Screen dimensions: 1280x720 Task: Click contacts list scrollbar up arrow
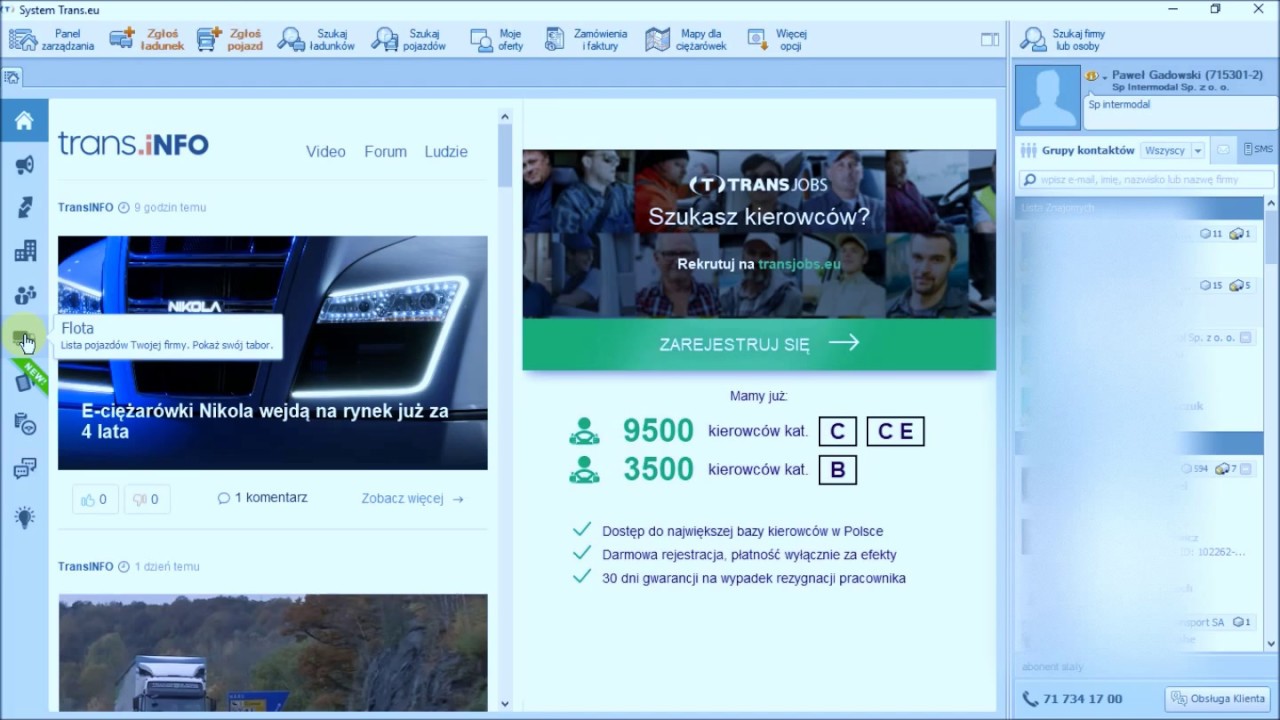click(1272, 202)
